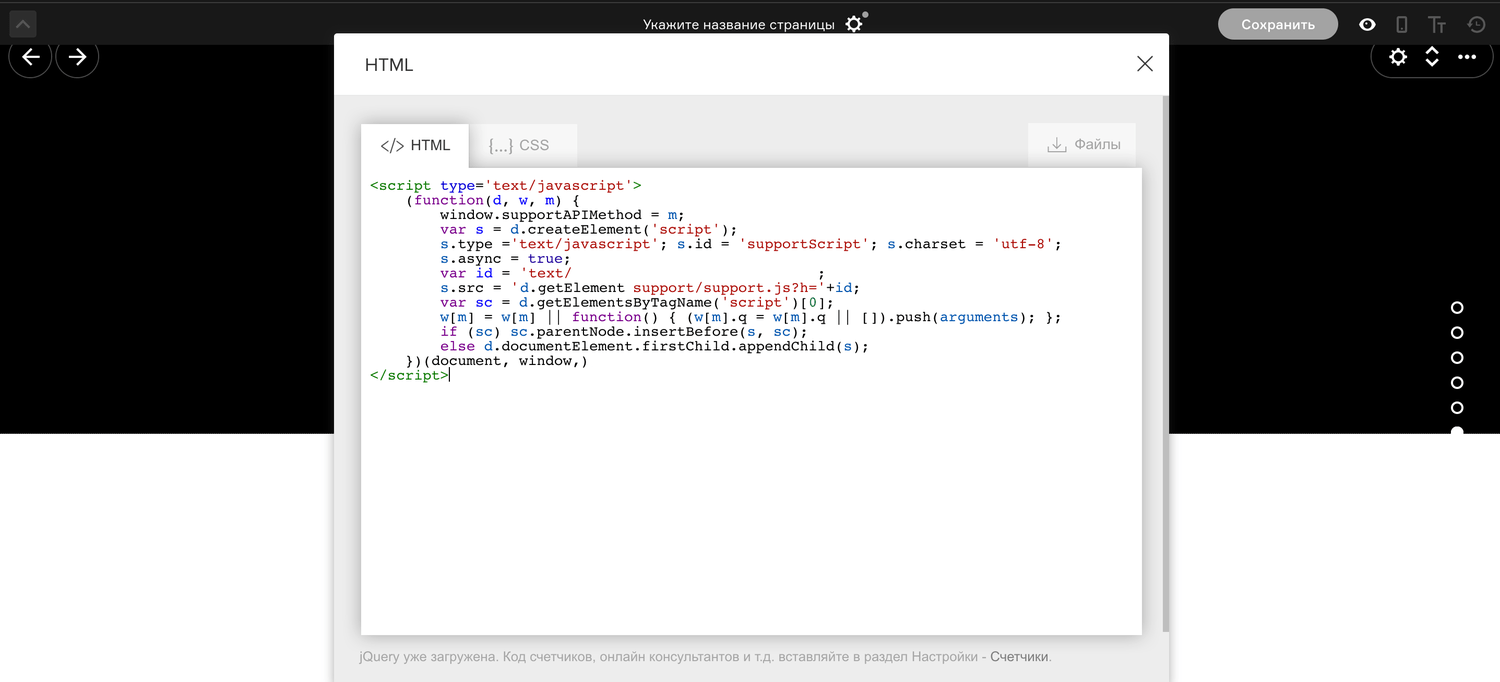Go forward with the right arrow
Viewport: 1500px width, 682px height.
77,57
